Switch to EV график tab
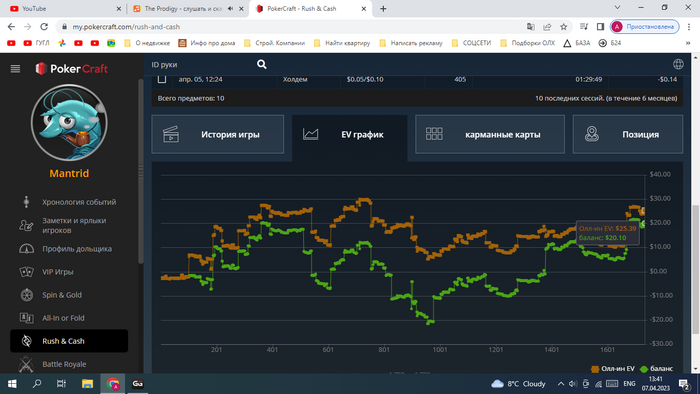The width and height of the screenshot is (700, 394). click(x=350, y=134)
